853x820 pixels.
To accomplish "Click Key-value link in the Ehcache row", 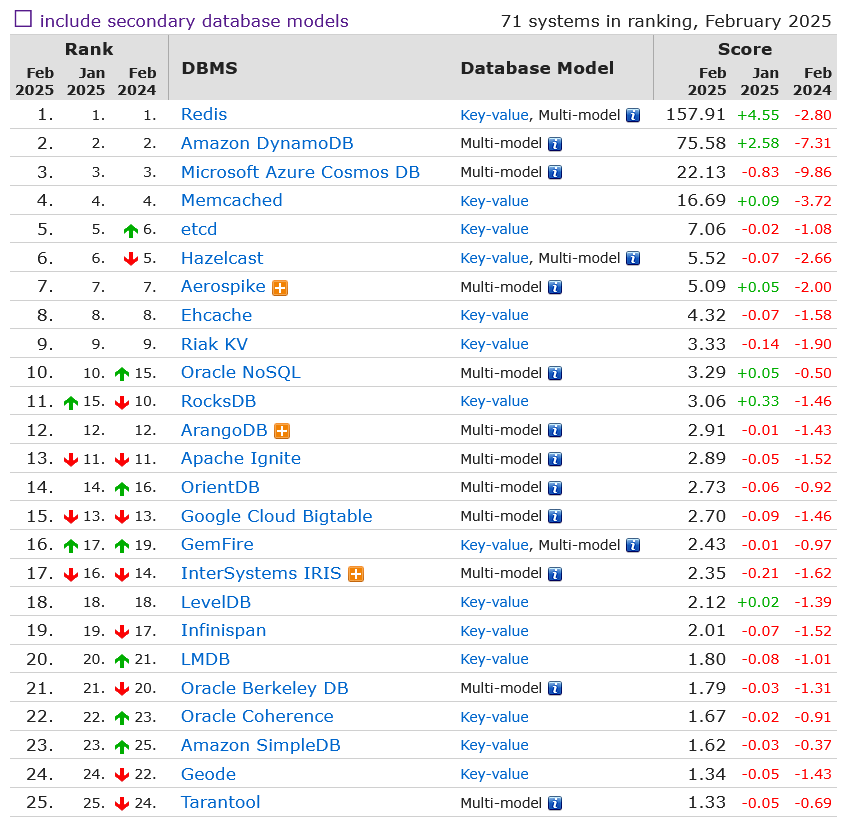I will 495,316.
